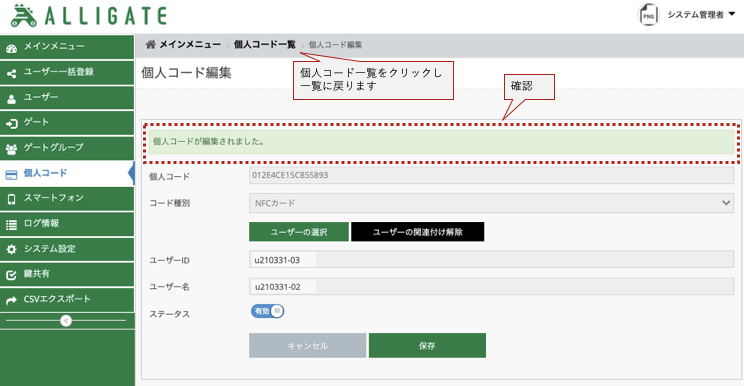Screen dimensions: 744x386
Task: Click the list icon for ログ情報
Action: pos(11,224)
